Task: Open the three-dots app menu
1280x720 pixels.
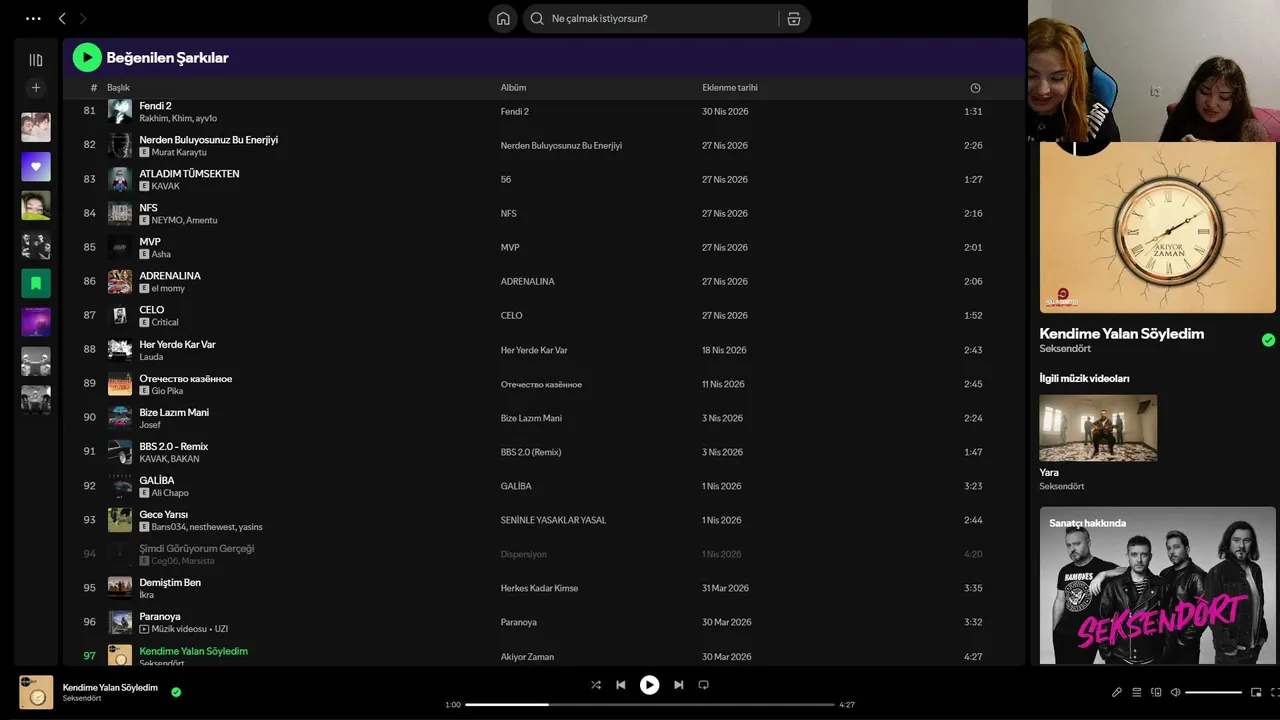Action: [x=34, y=18]
